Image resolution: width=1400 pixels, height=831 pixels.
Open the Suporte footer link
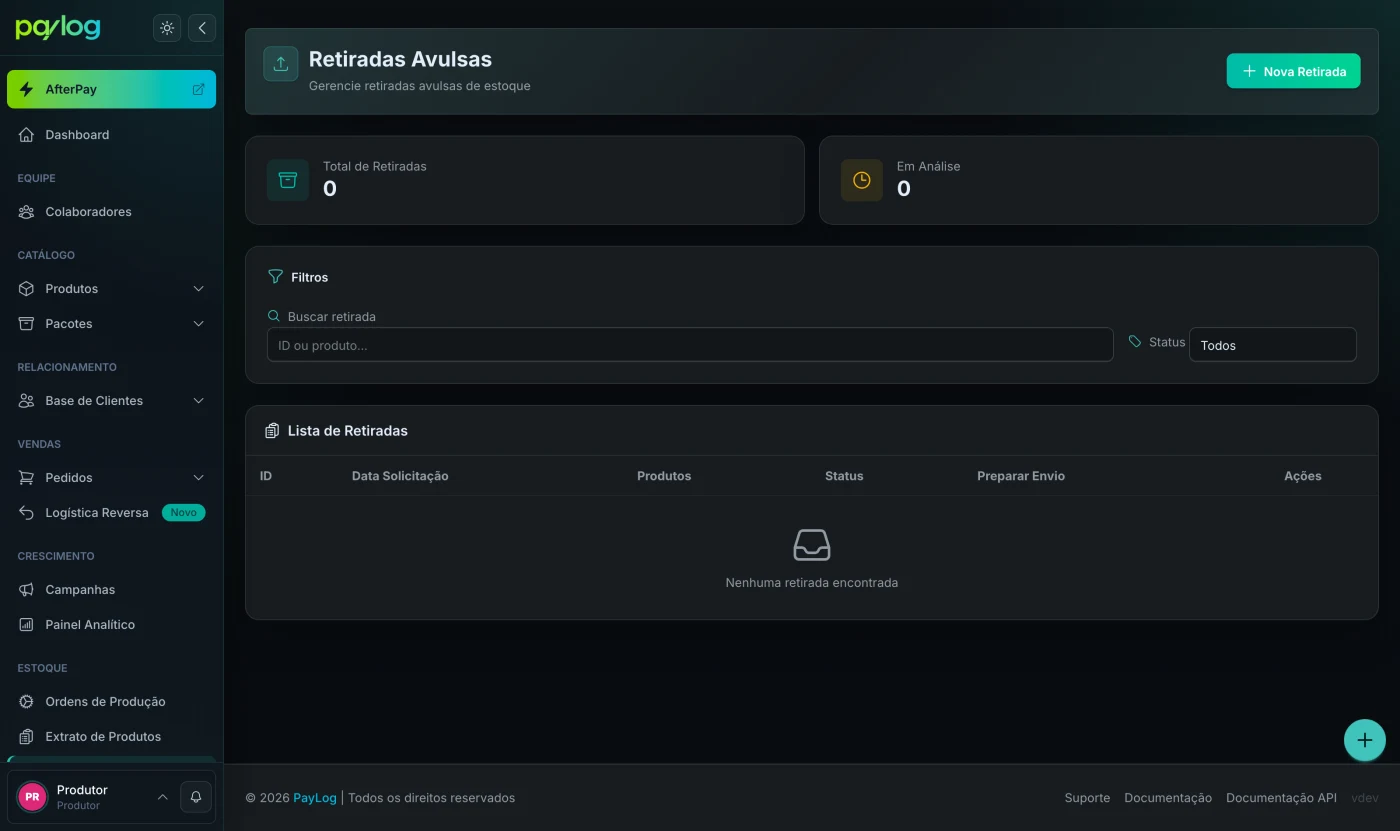(1087, 798)
